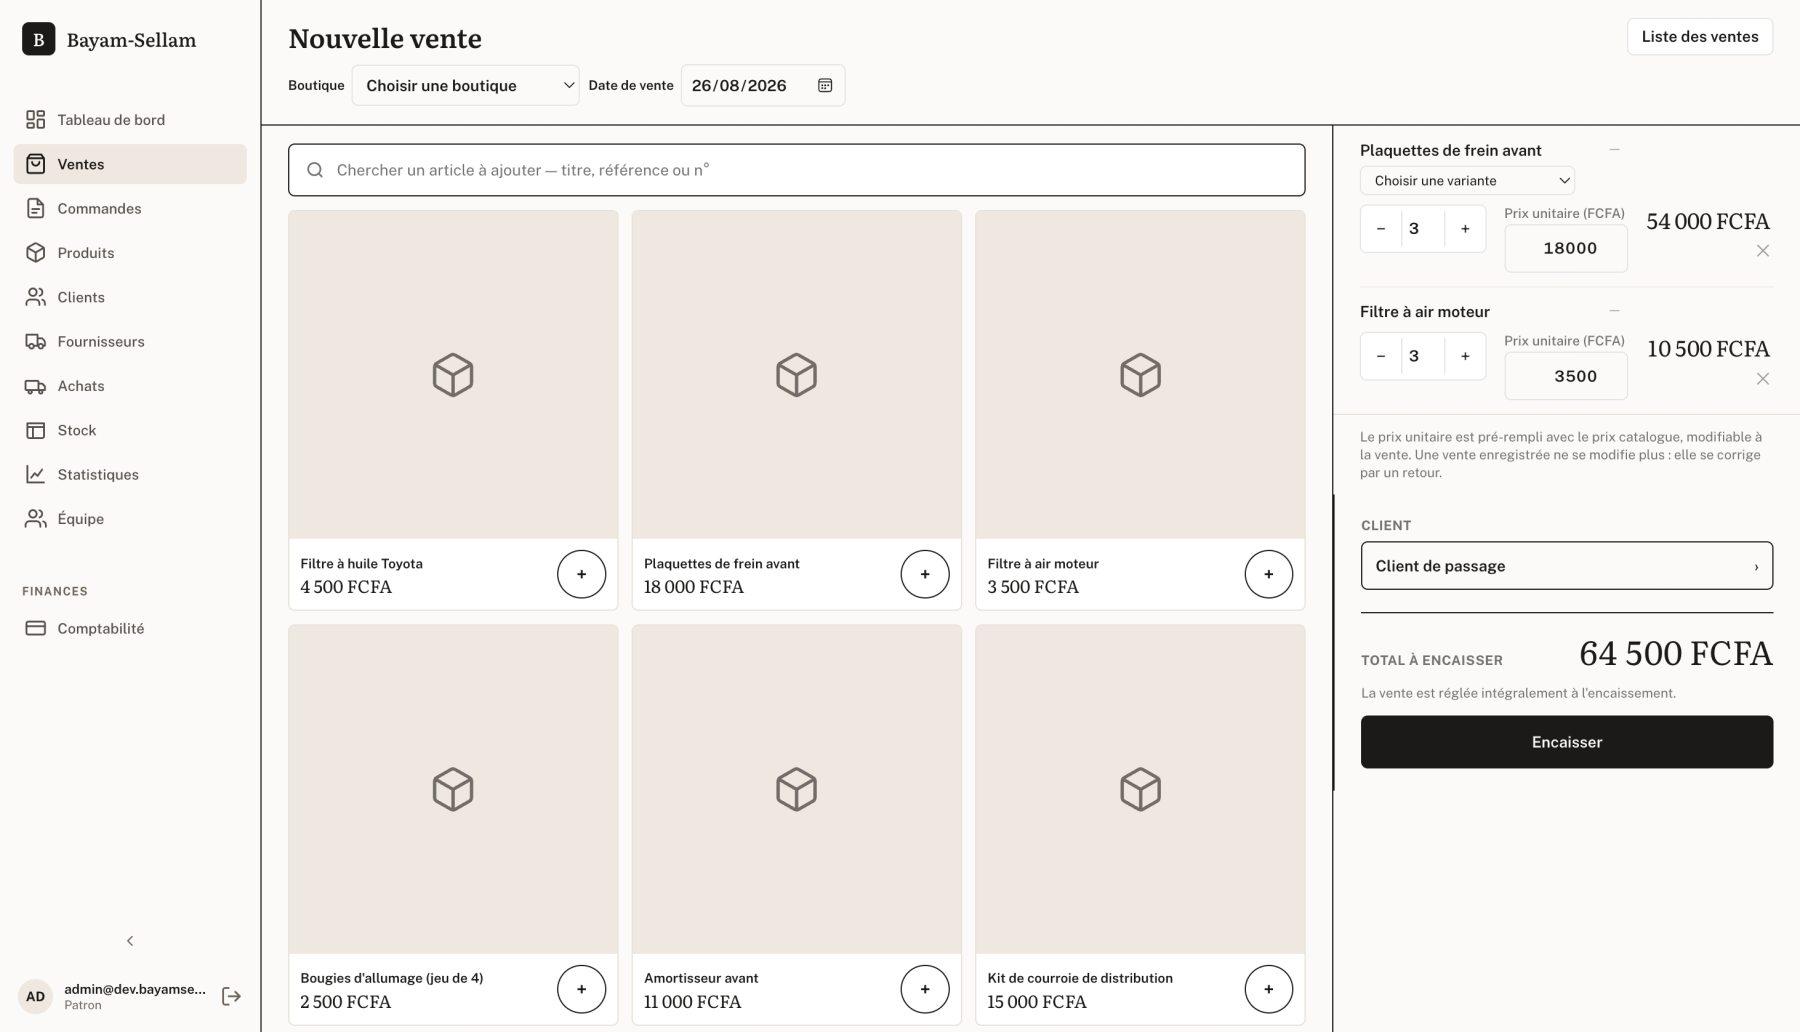Add Filtre à huile Toyota to the sale
This screenshot has height=1032, width=1800.
pos(581,574)
